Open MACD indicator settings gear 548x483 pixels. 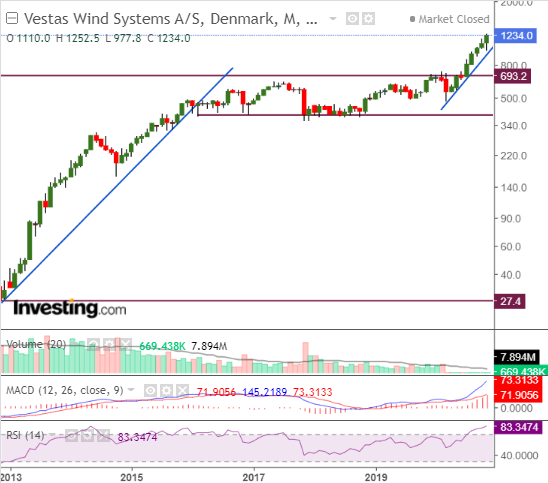pyautogui.click(x=166, y=390)
